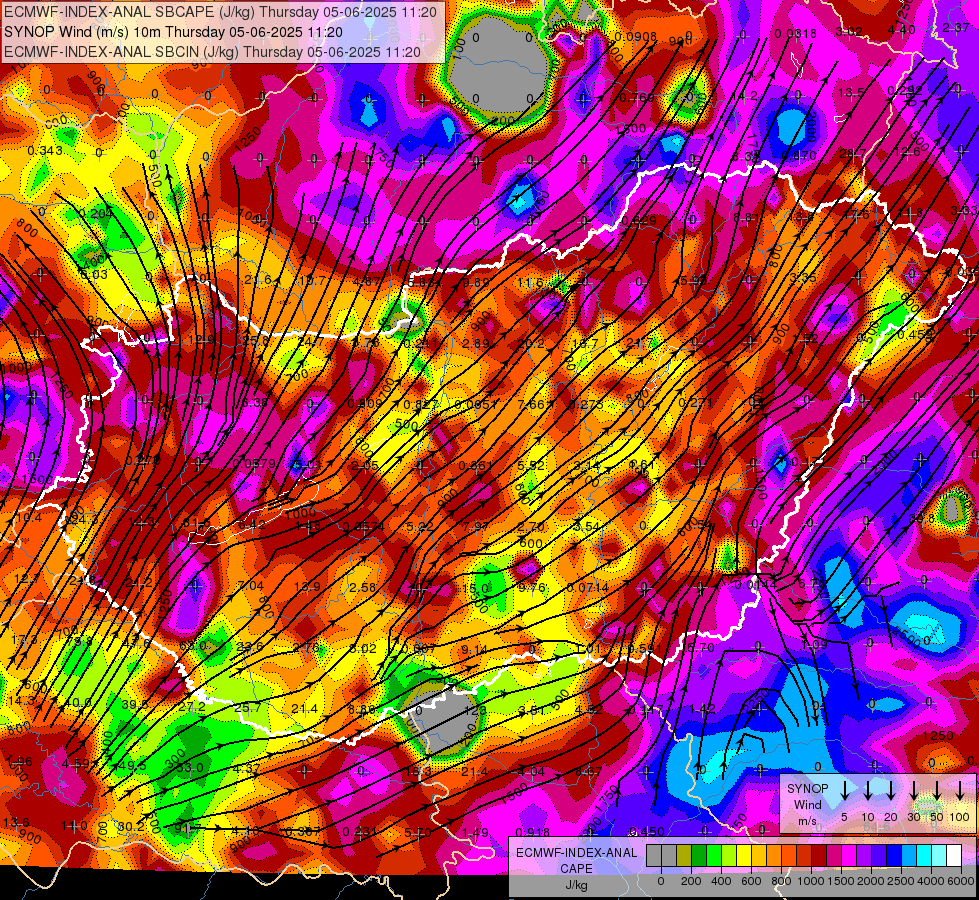This screenshot has width=979, height=900.
Task: Click the SYNOP label in wind legend
Action: [x=807, y=789]
